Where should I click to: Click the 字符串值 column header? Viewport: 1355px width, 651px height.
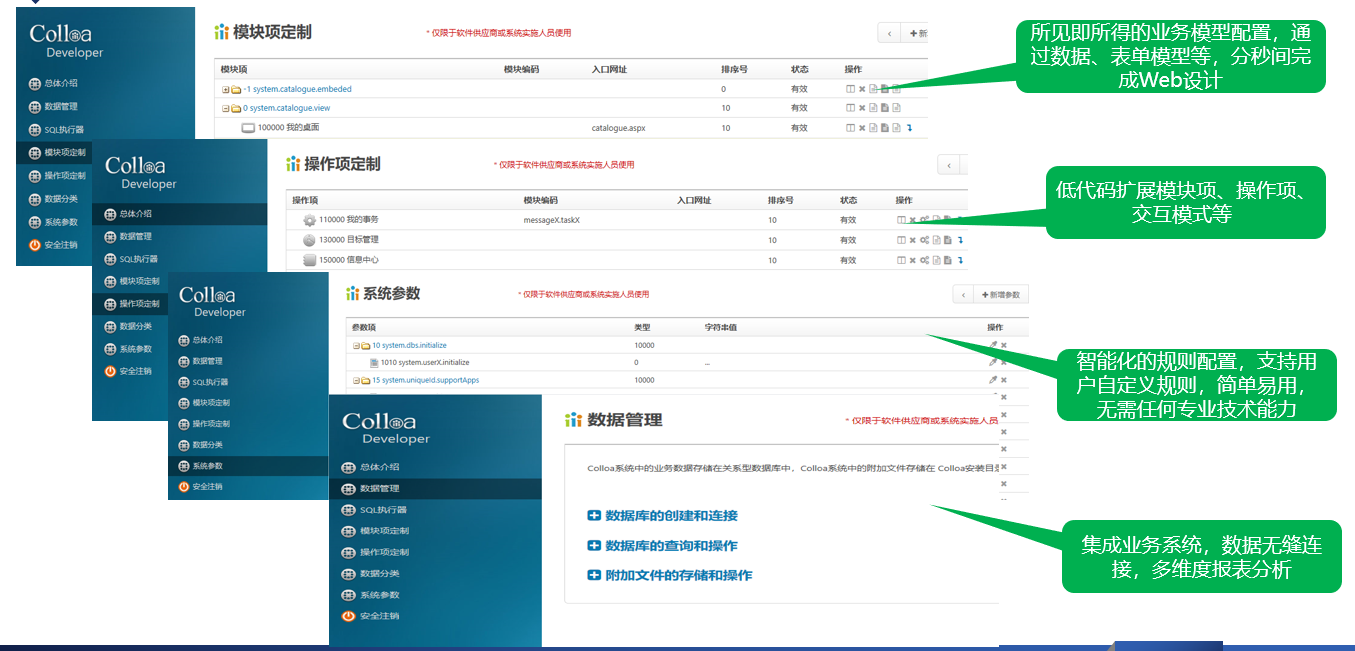721,327
